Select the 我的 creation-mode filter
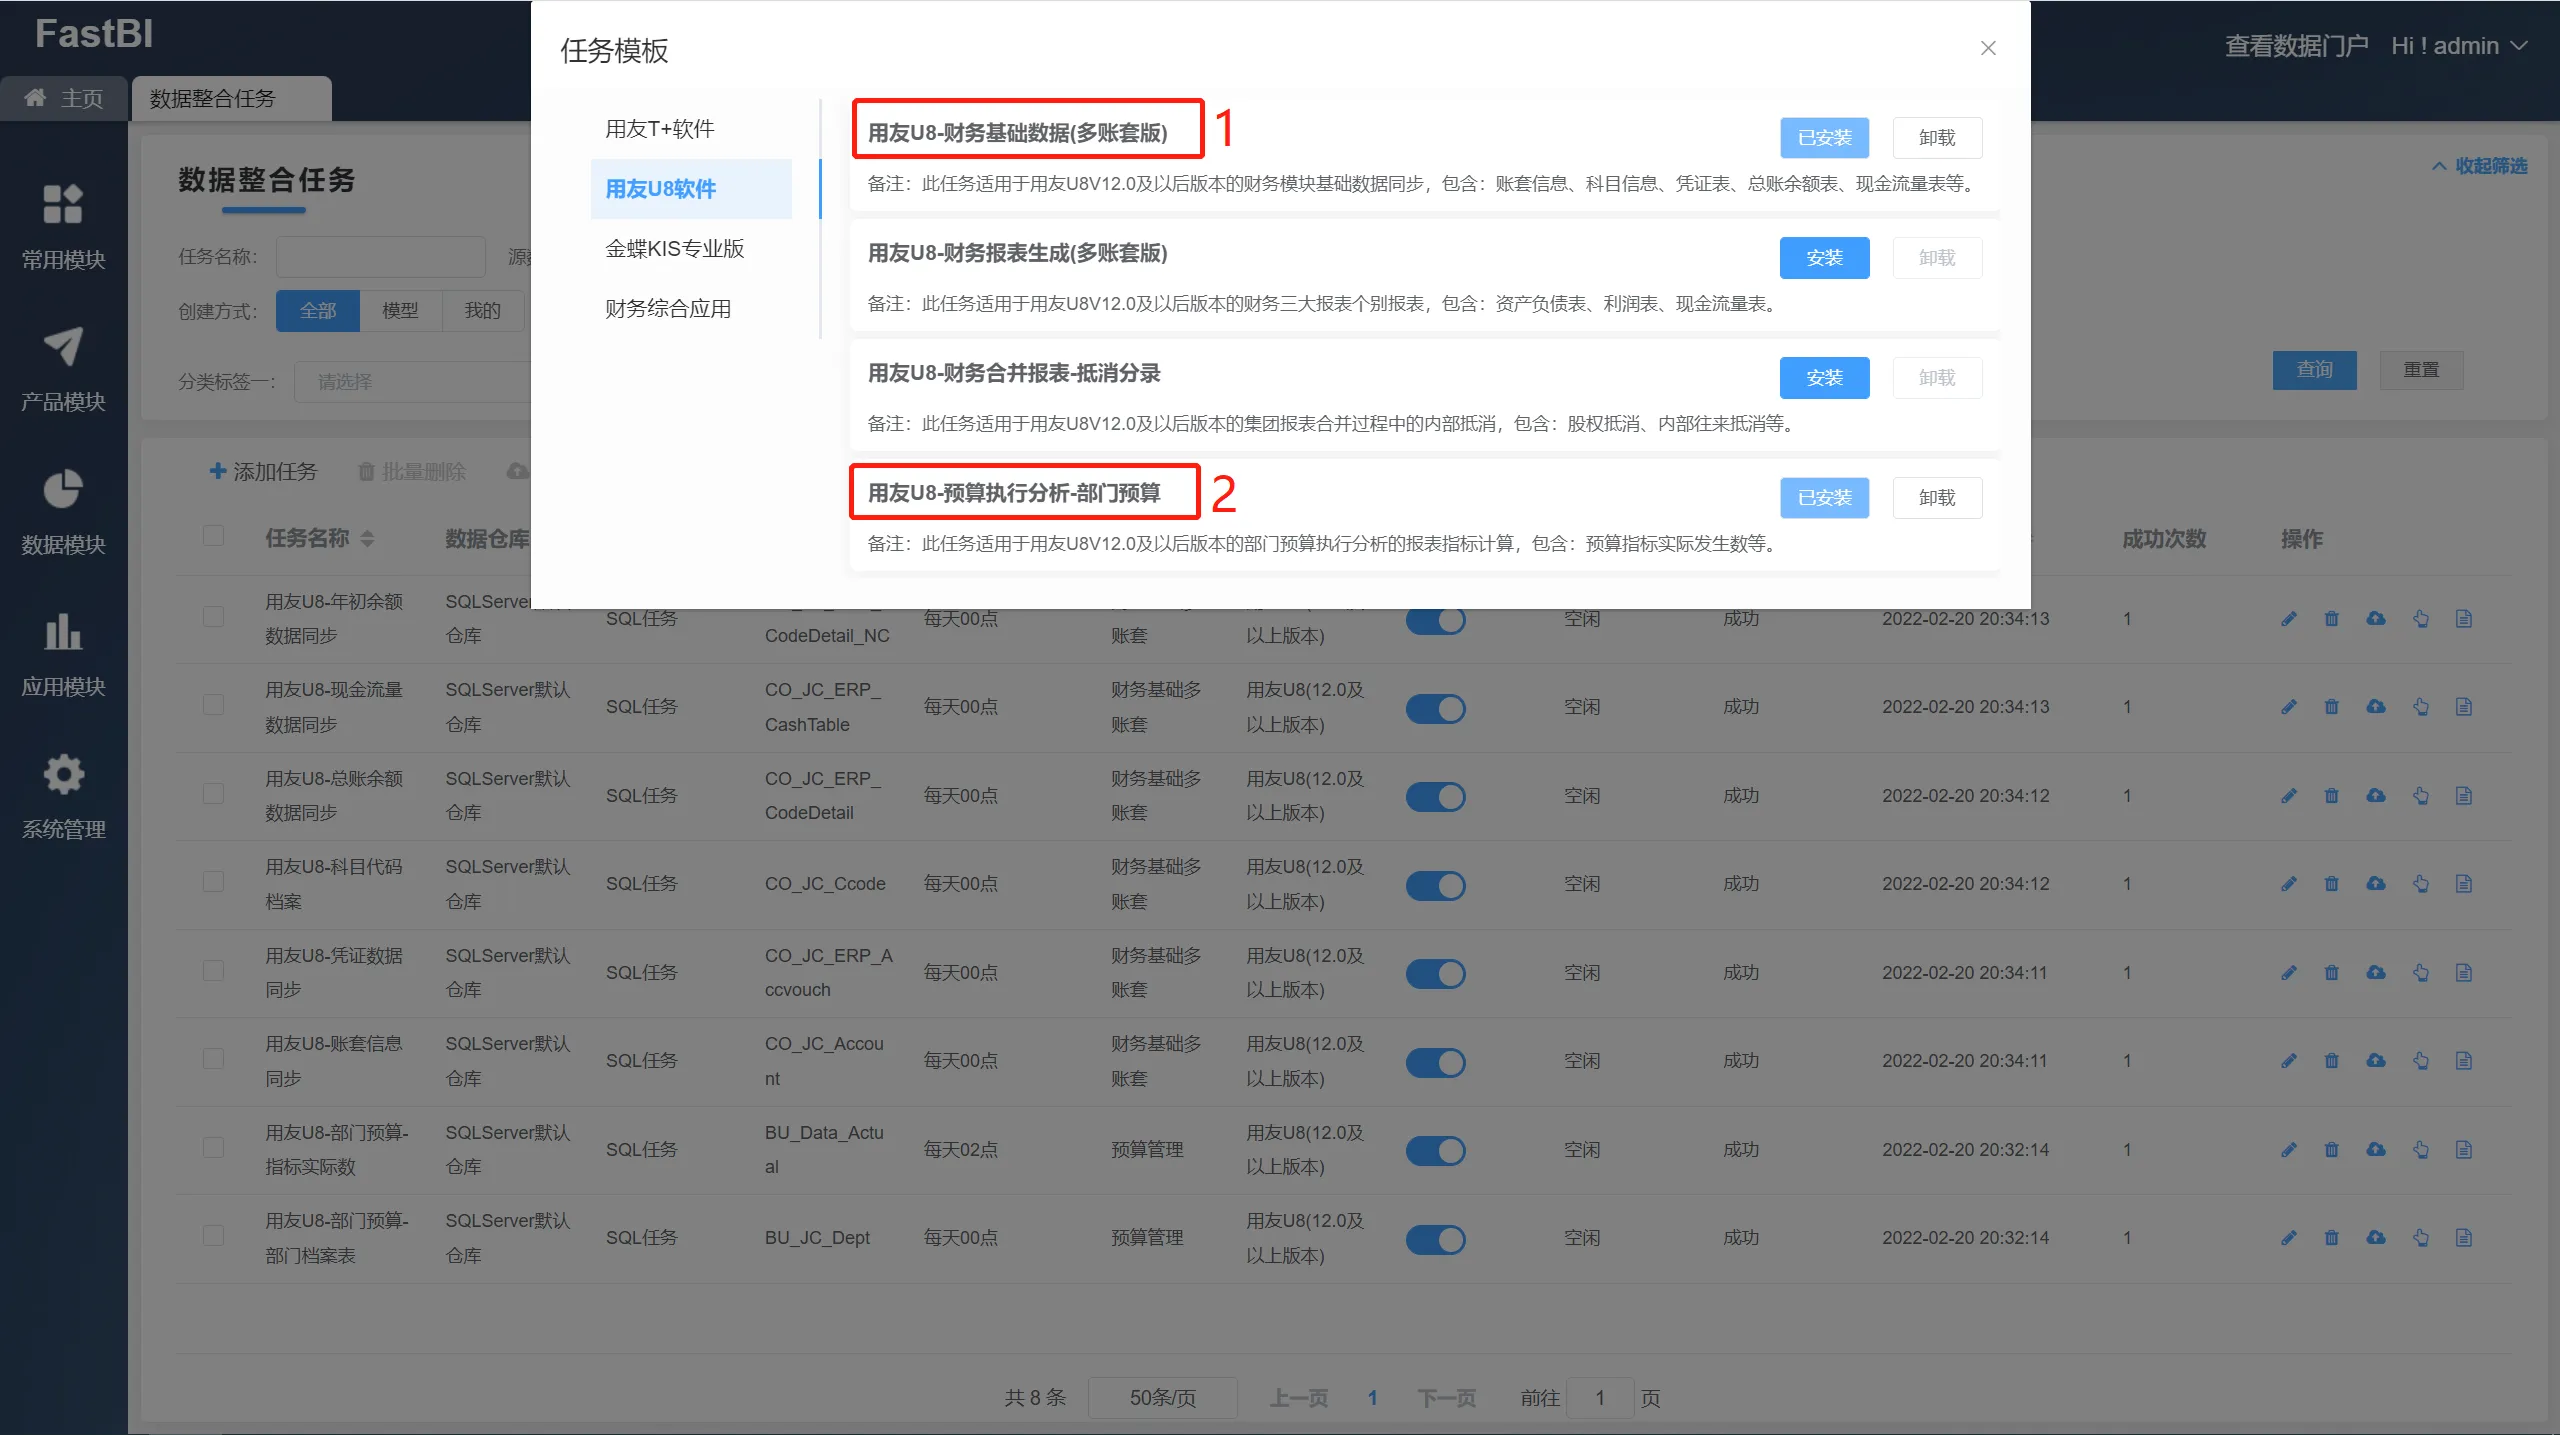Image resolution: width=2560 pixels, height=1435 pixels. [x=482, y=311]
